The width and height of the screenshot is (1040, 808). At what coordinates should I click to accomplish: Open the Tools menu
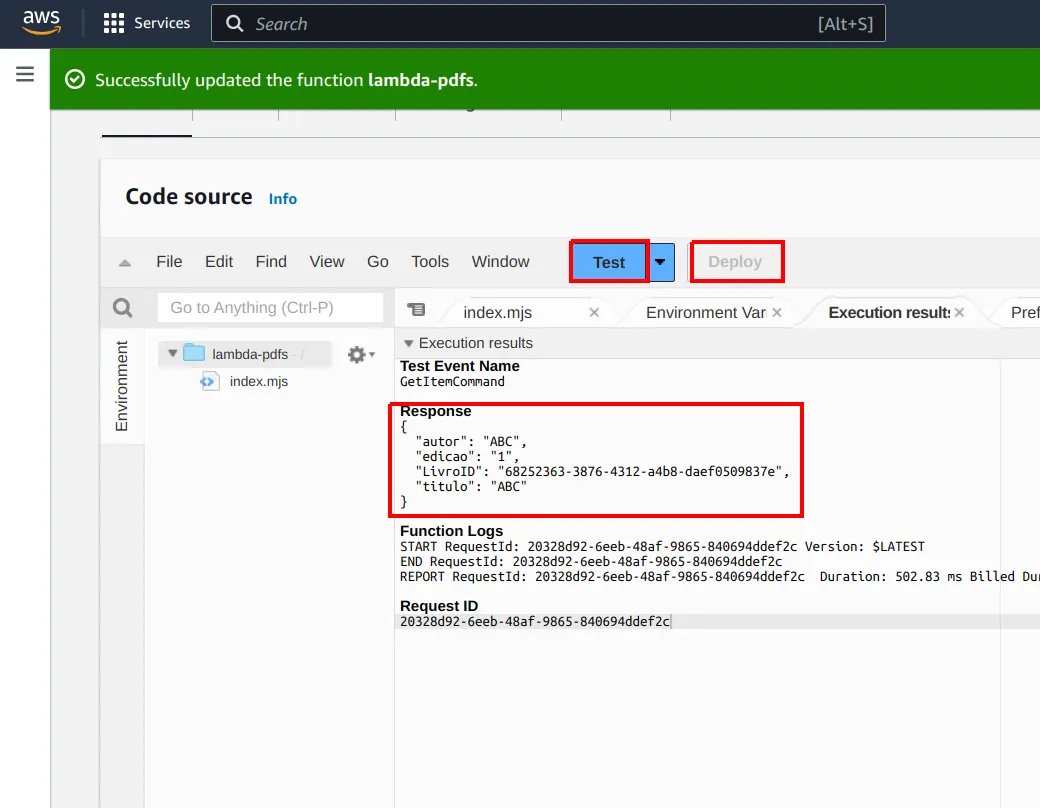click(x=430, y=261)
